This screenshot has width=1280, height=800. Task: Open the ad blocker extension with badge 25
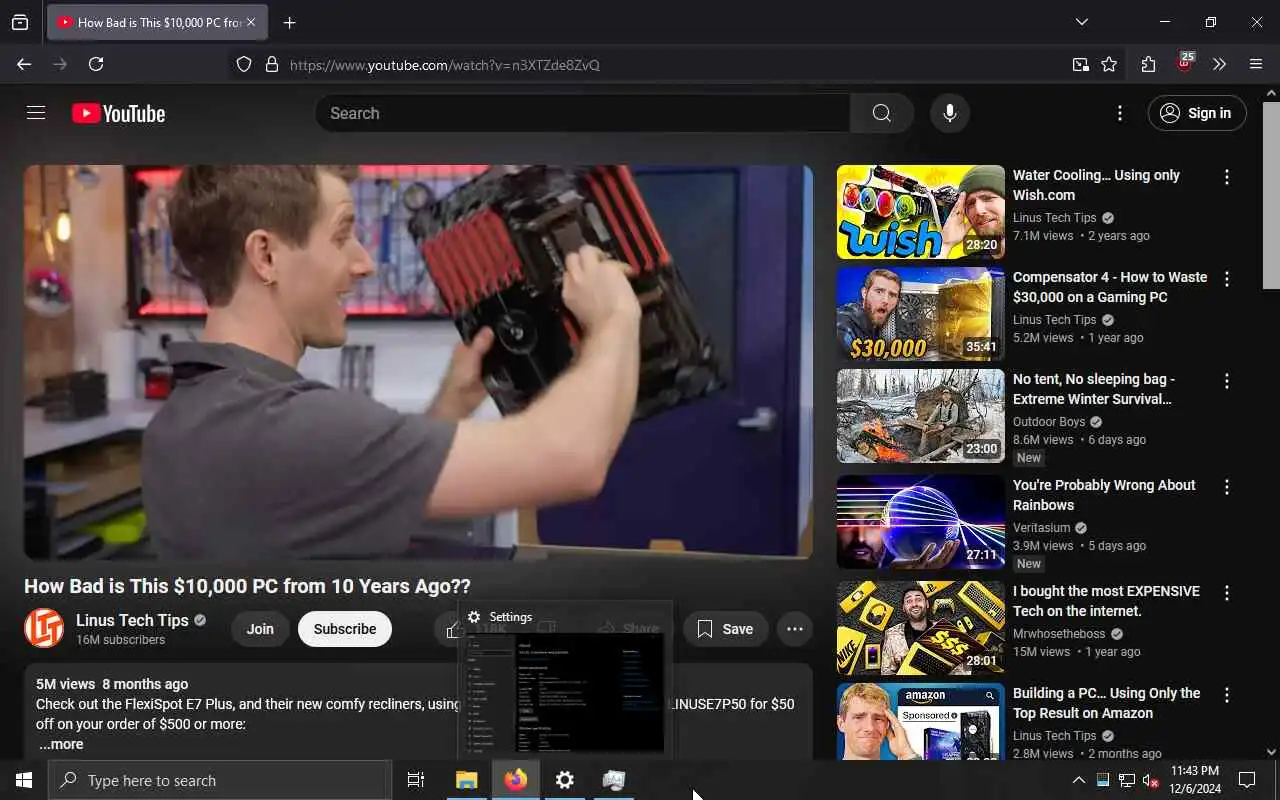point(1185,64)
